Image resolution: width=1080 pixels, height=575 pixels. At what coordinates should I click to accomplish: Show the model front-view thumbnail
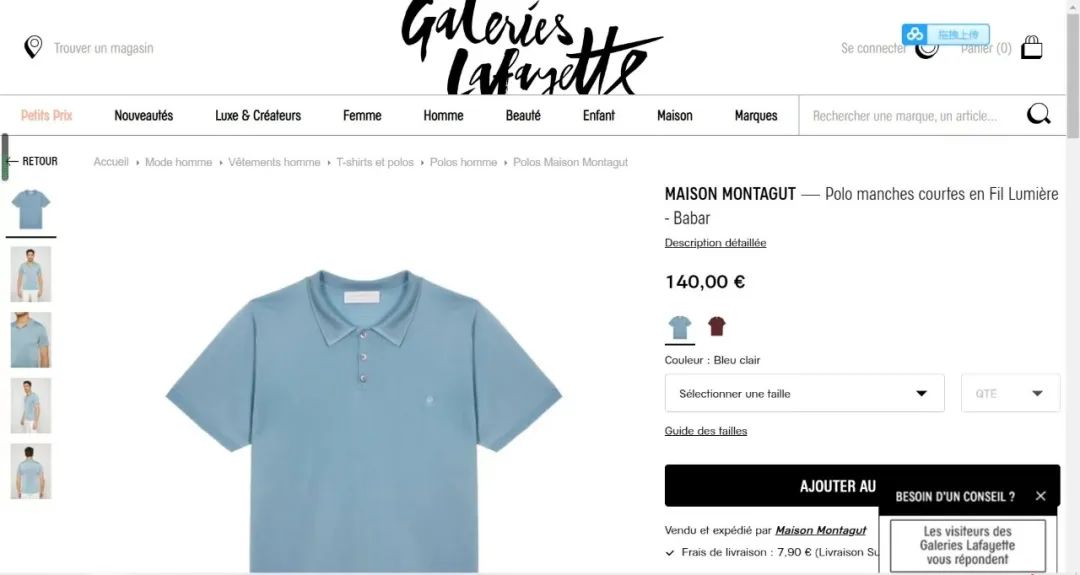[30, 274]
